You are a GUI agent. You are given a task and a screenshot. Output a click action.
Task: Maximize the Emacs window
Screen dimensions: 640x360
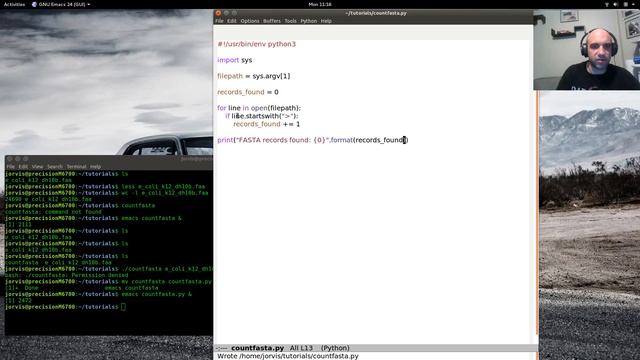(x=234, y=13)
